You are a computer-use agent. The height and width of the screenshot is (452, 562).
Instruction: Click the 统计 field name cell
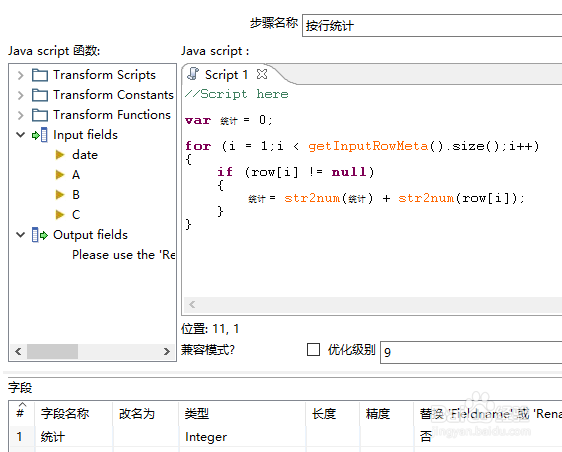click(53, 437)
